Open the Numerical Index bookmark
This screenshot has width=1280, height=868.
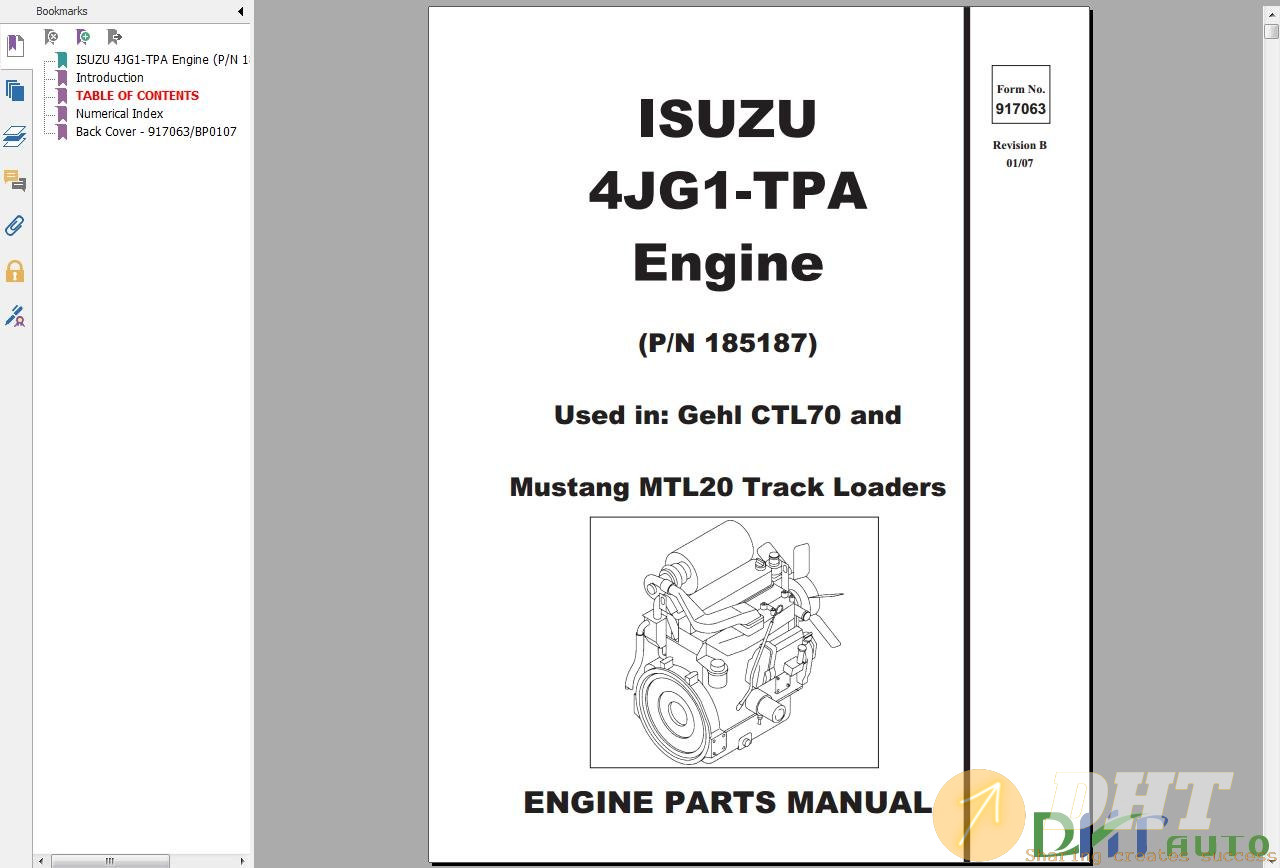(x=120, y=113)
